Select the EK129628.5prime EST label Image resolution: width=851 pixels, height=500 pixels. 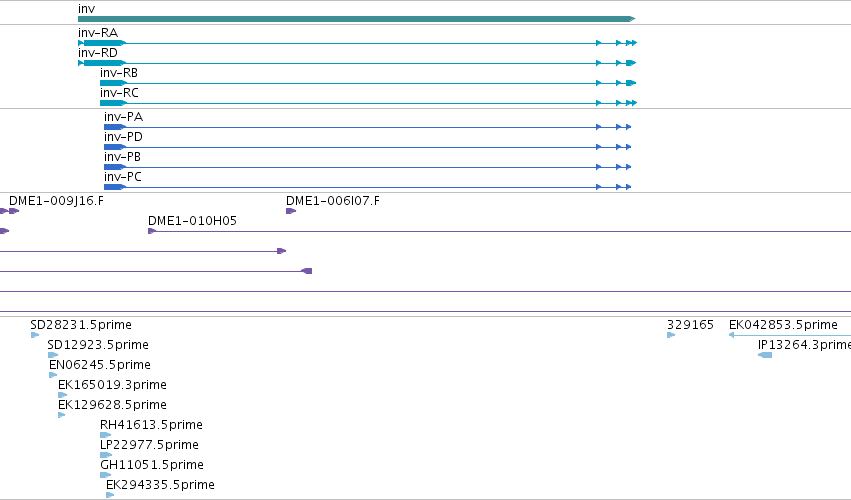[112, 405]
